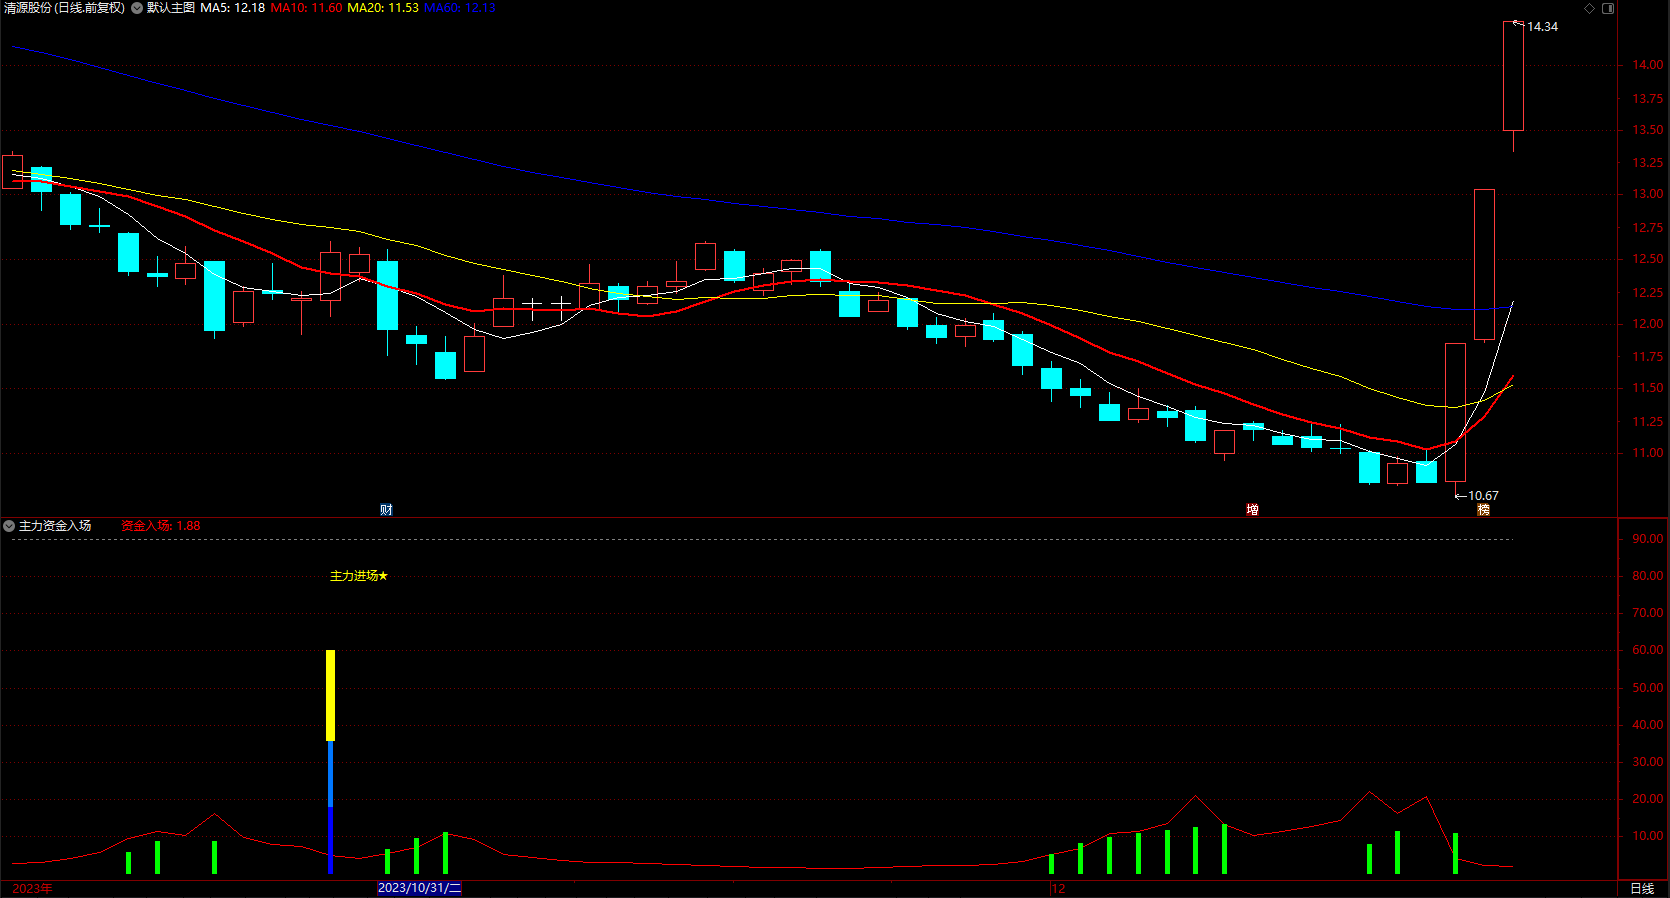Click the MA60: 12.13 indicator value
The image size is (1670, 898).
pos(460,8)
